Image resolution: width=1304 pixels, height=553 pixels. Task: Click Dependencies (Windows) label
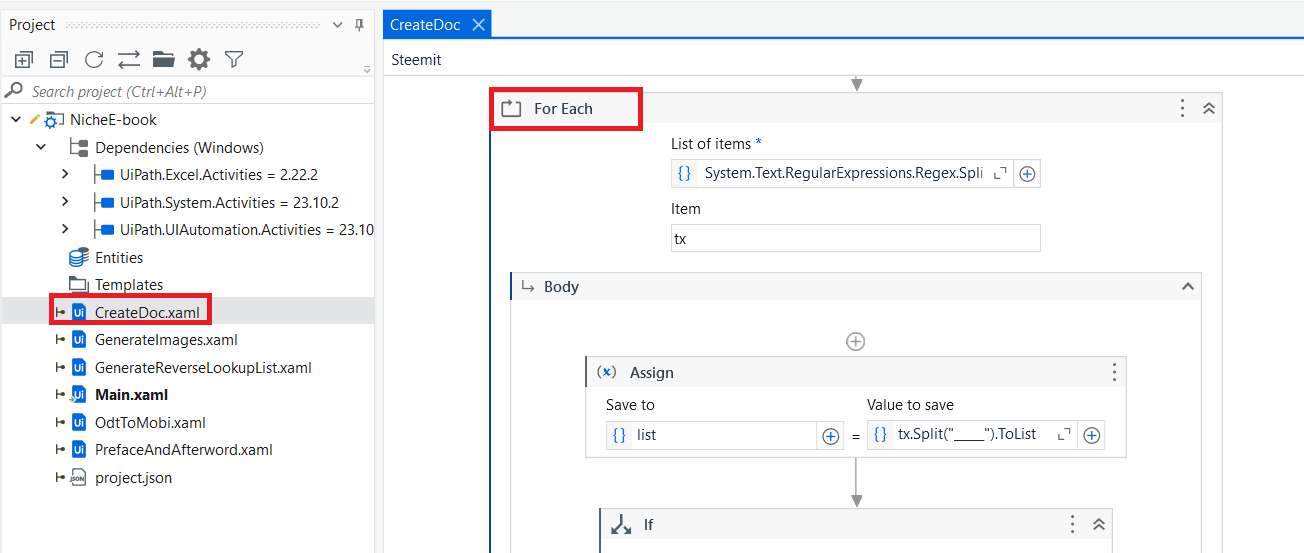(x=179, y=147)
